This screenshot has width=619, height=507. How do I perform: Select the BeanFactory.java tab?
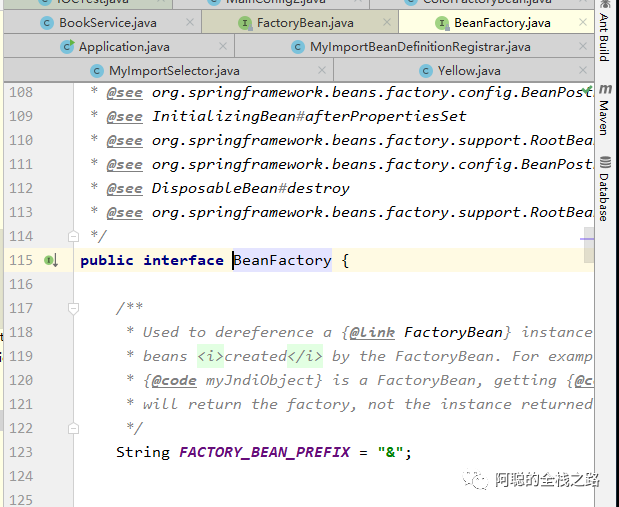[496, 23]
